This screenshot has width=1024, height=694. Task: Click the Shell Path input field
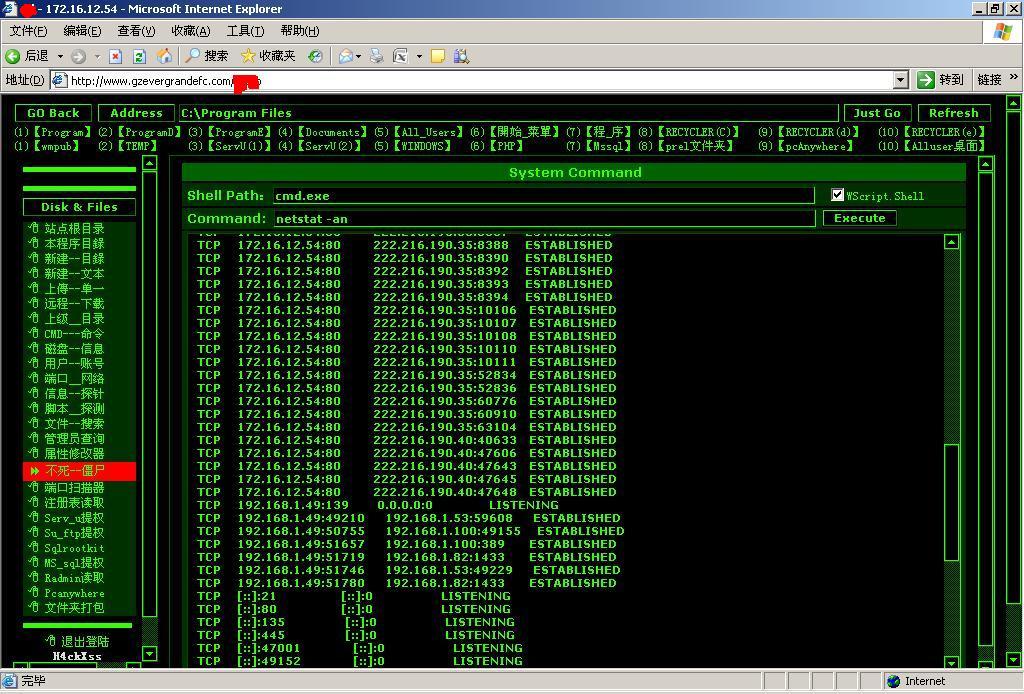[543, 195]
